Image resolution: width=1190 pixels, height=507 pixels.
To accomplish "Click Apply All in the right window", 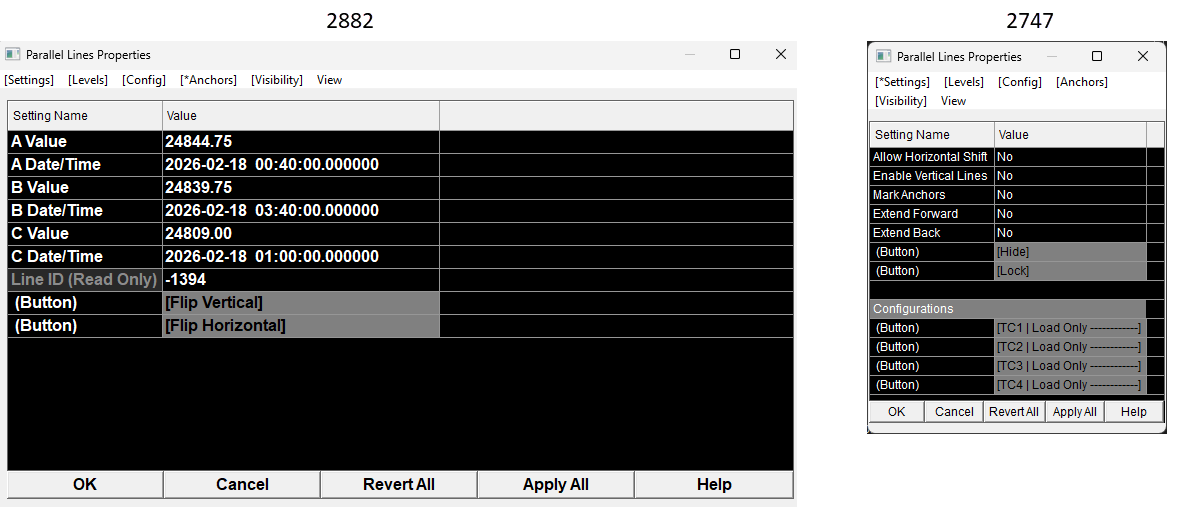I will [1075, 411].
